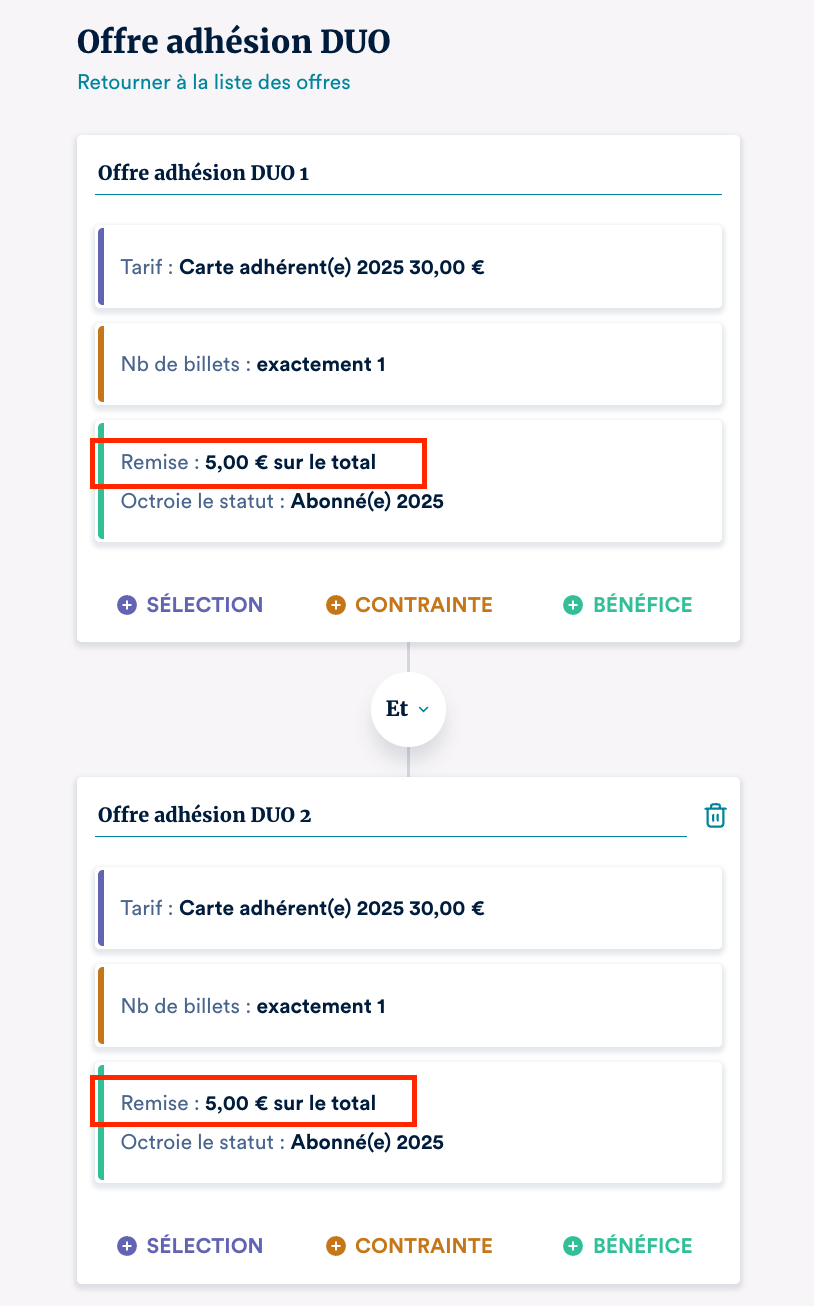The image size is (814, 1306).
Task: Edit the "Offre adhésion DUO 1" name field
Action: click(x=408, y=173)
